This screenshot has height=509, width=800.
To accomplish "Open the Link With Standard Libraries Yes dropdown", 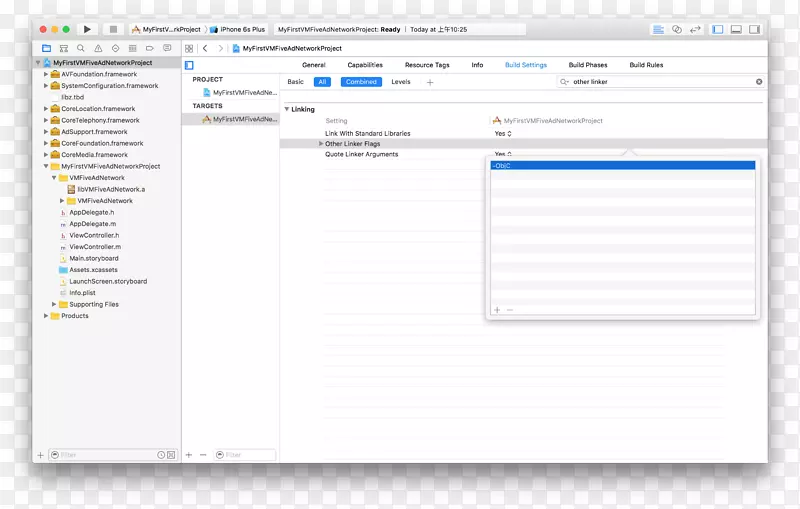I will coord(502,133).
